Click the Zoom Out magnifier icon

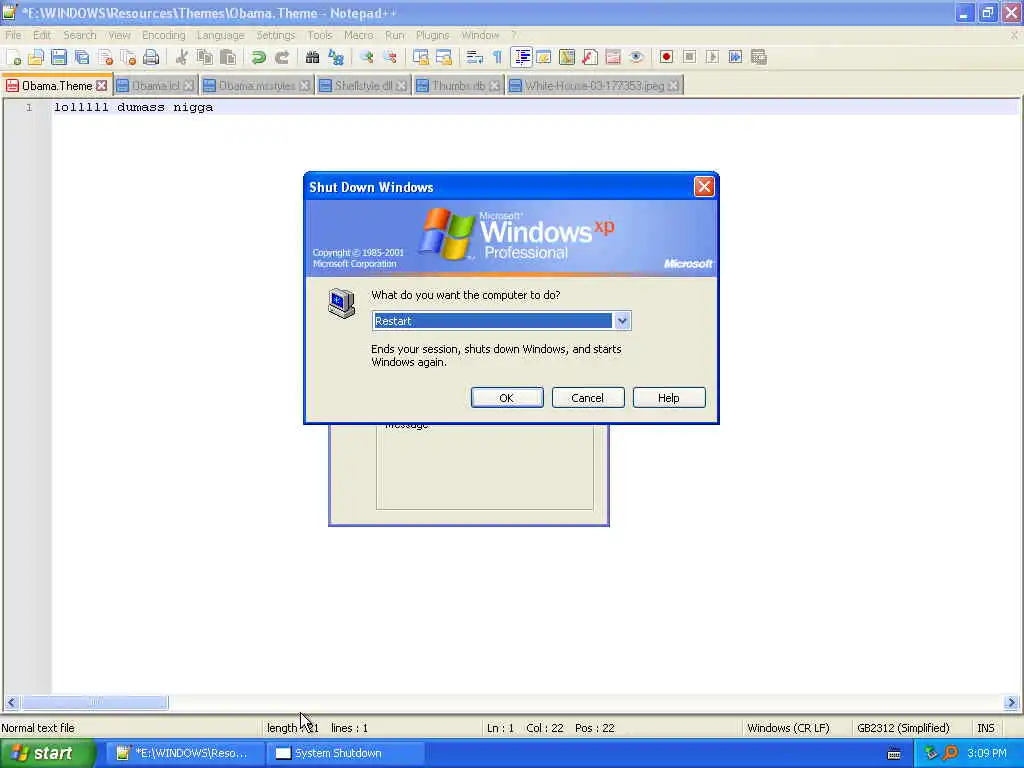pos(390,57)
